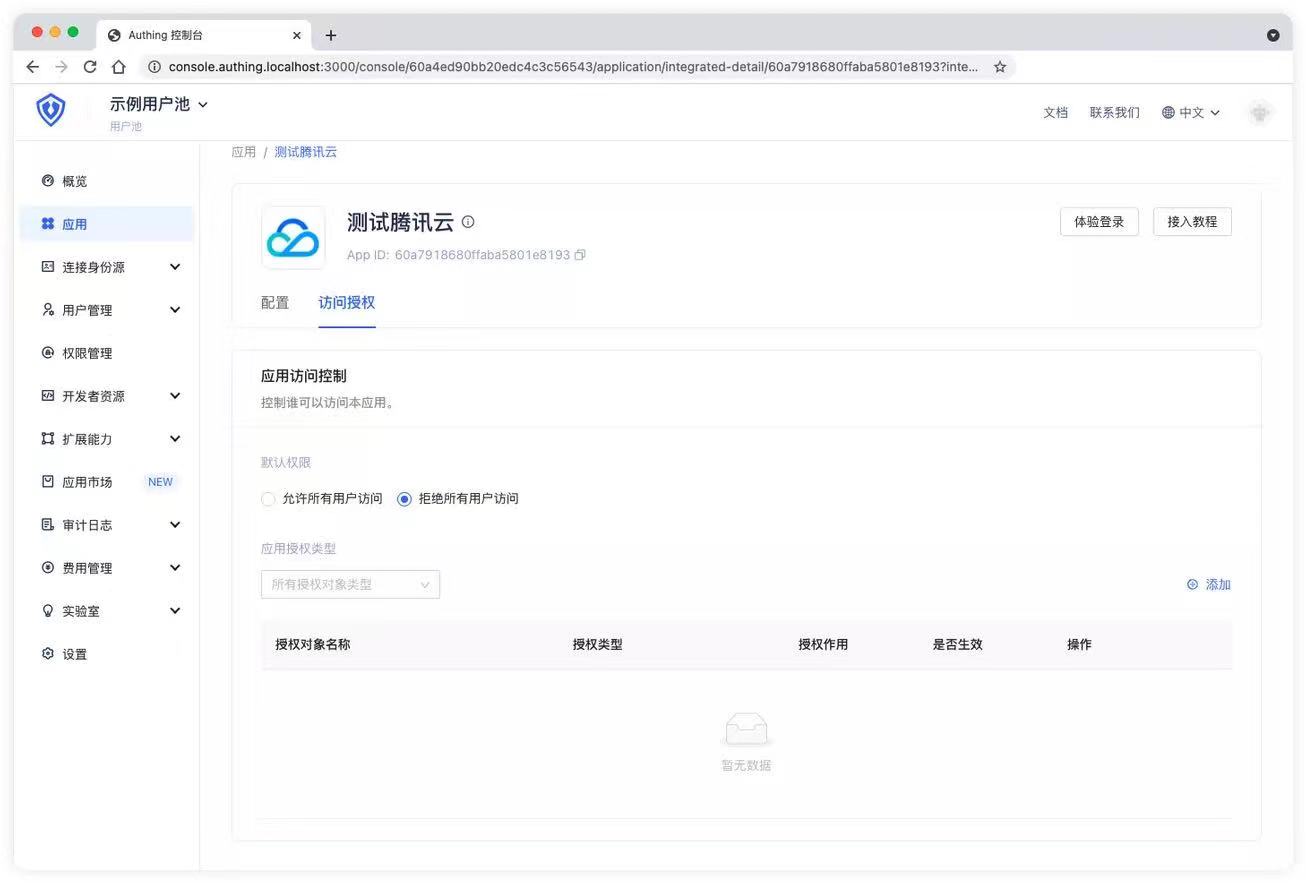The width and height of the screenshot is (1306, 883).
Task: Expand the 扩展能力 menu chevron
Action: point(175,439)
